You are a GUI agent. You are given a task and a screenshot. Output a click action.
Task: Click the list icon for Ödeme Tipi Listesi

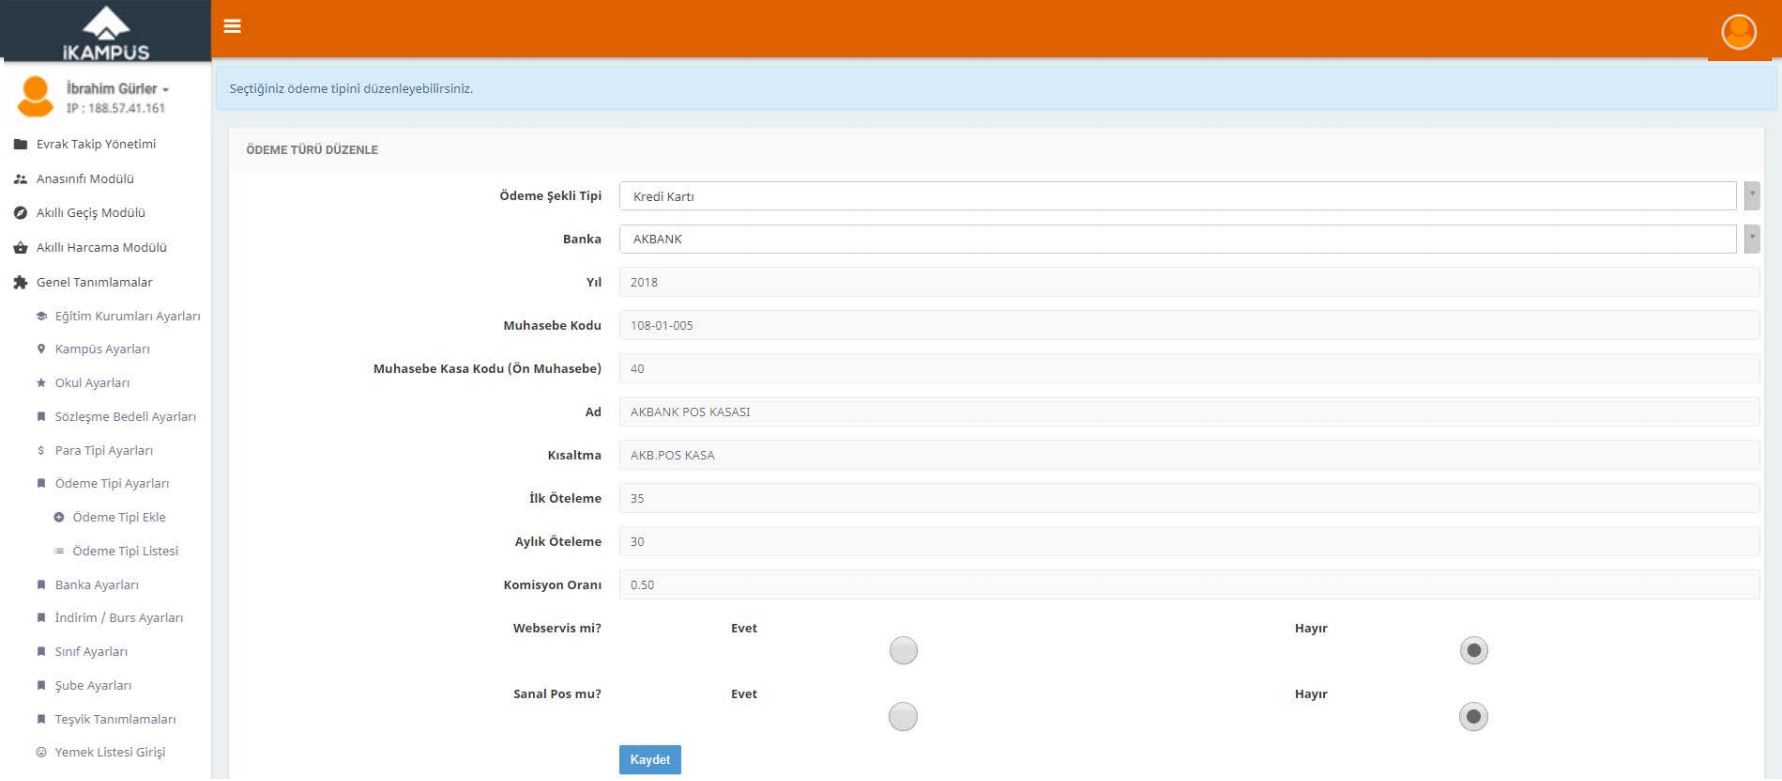[x=59, y=551]
